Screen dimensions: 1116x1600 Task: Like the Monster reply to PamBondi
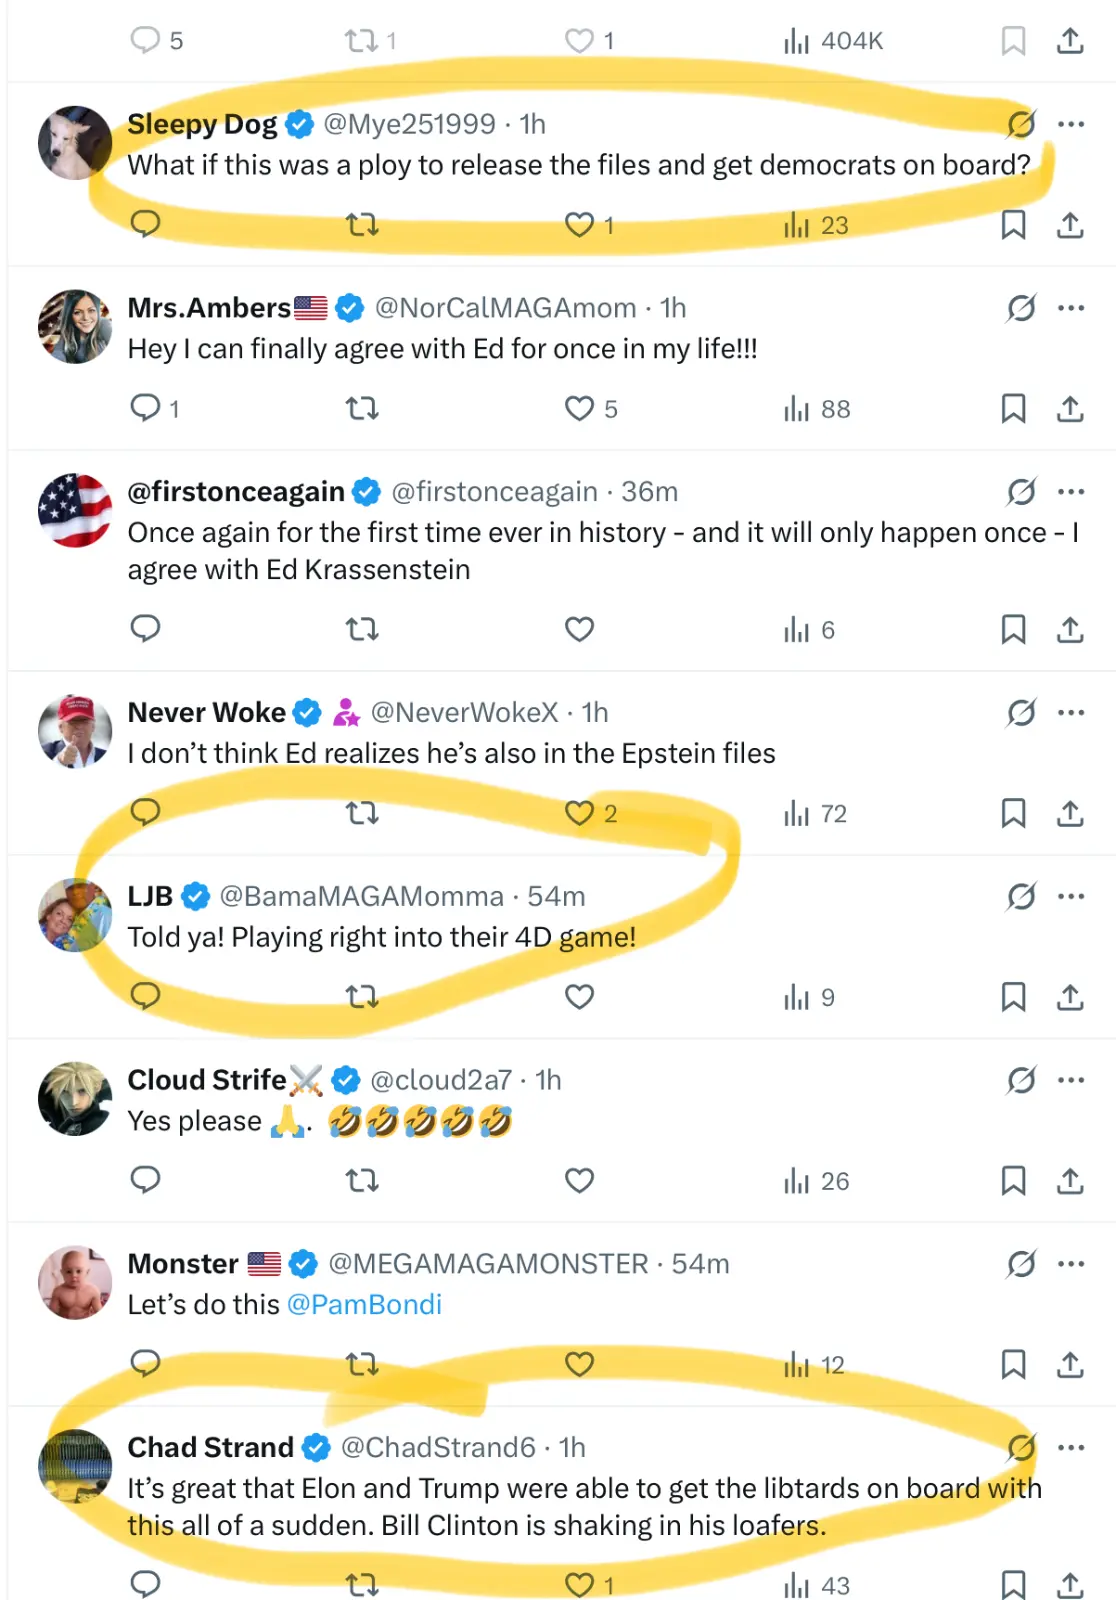[580, 1364]
